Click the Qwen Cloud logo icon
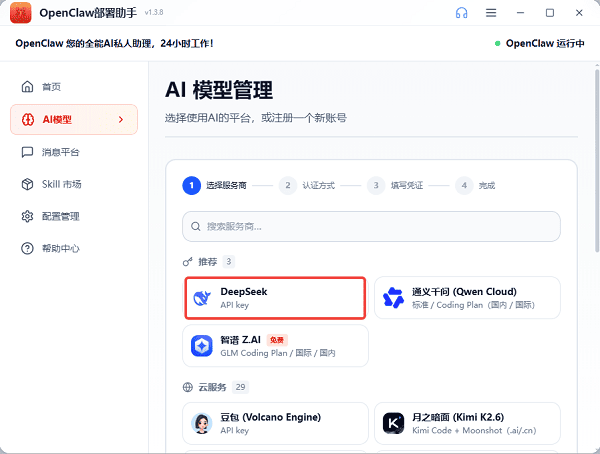 [x=393, y=298]
